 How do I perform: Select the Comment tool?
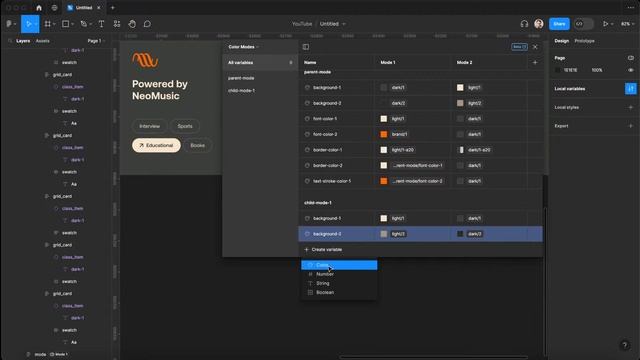click(x=147, y=24)
